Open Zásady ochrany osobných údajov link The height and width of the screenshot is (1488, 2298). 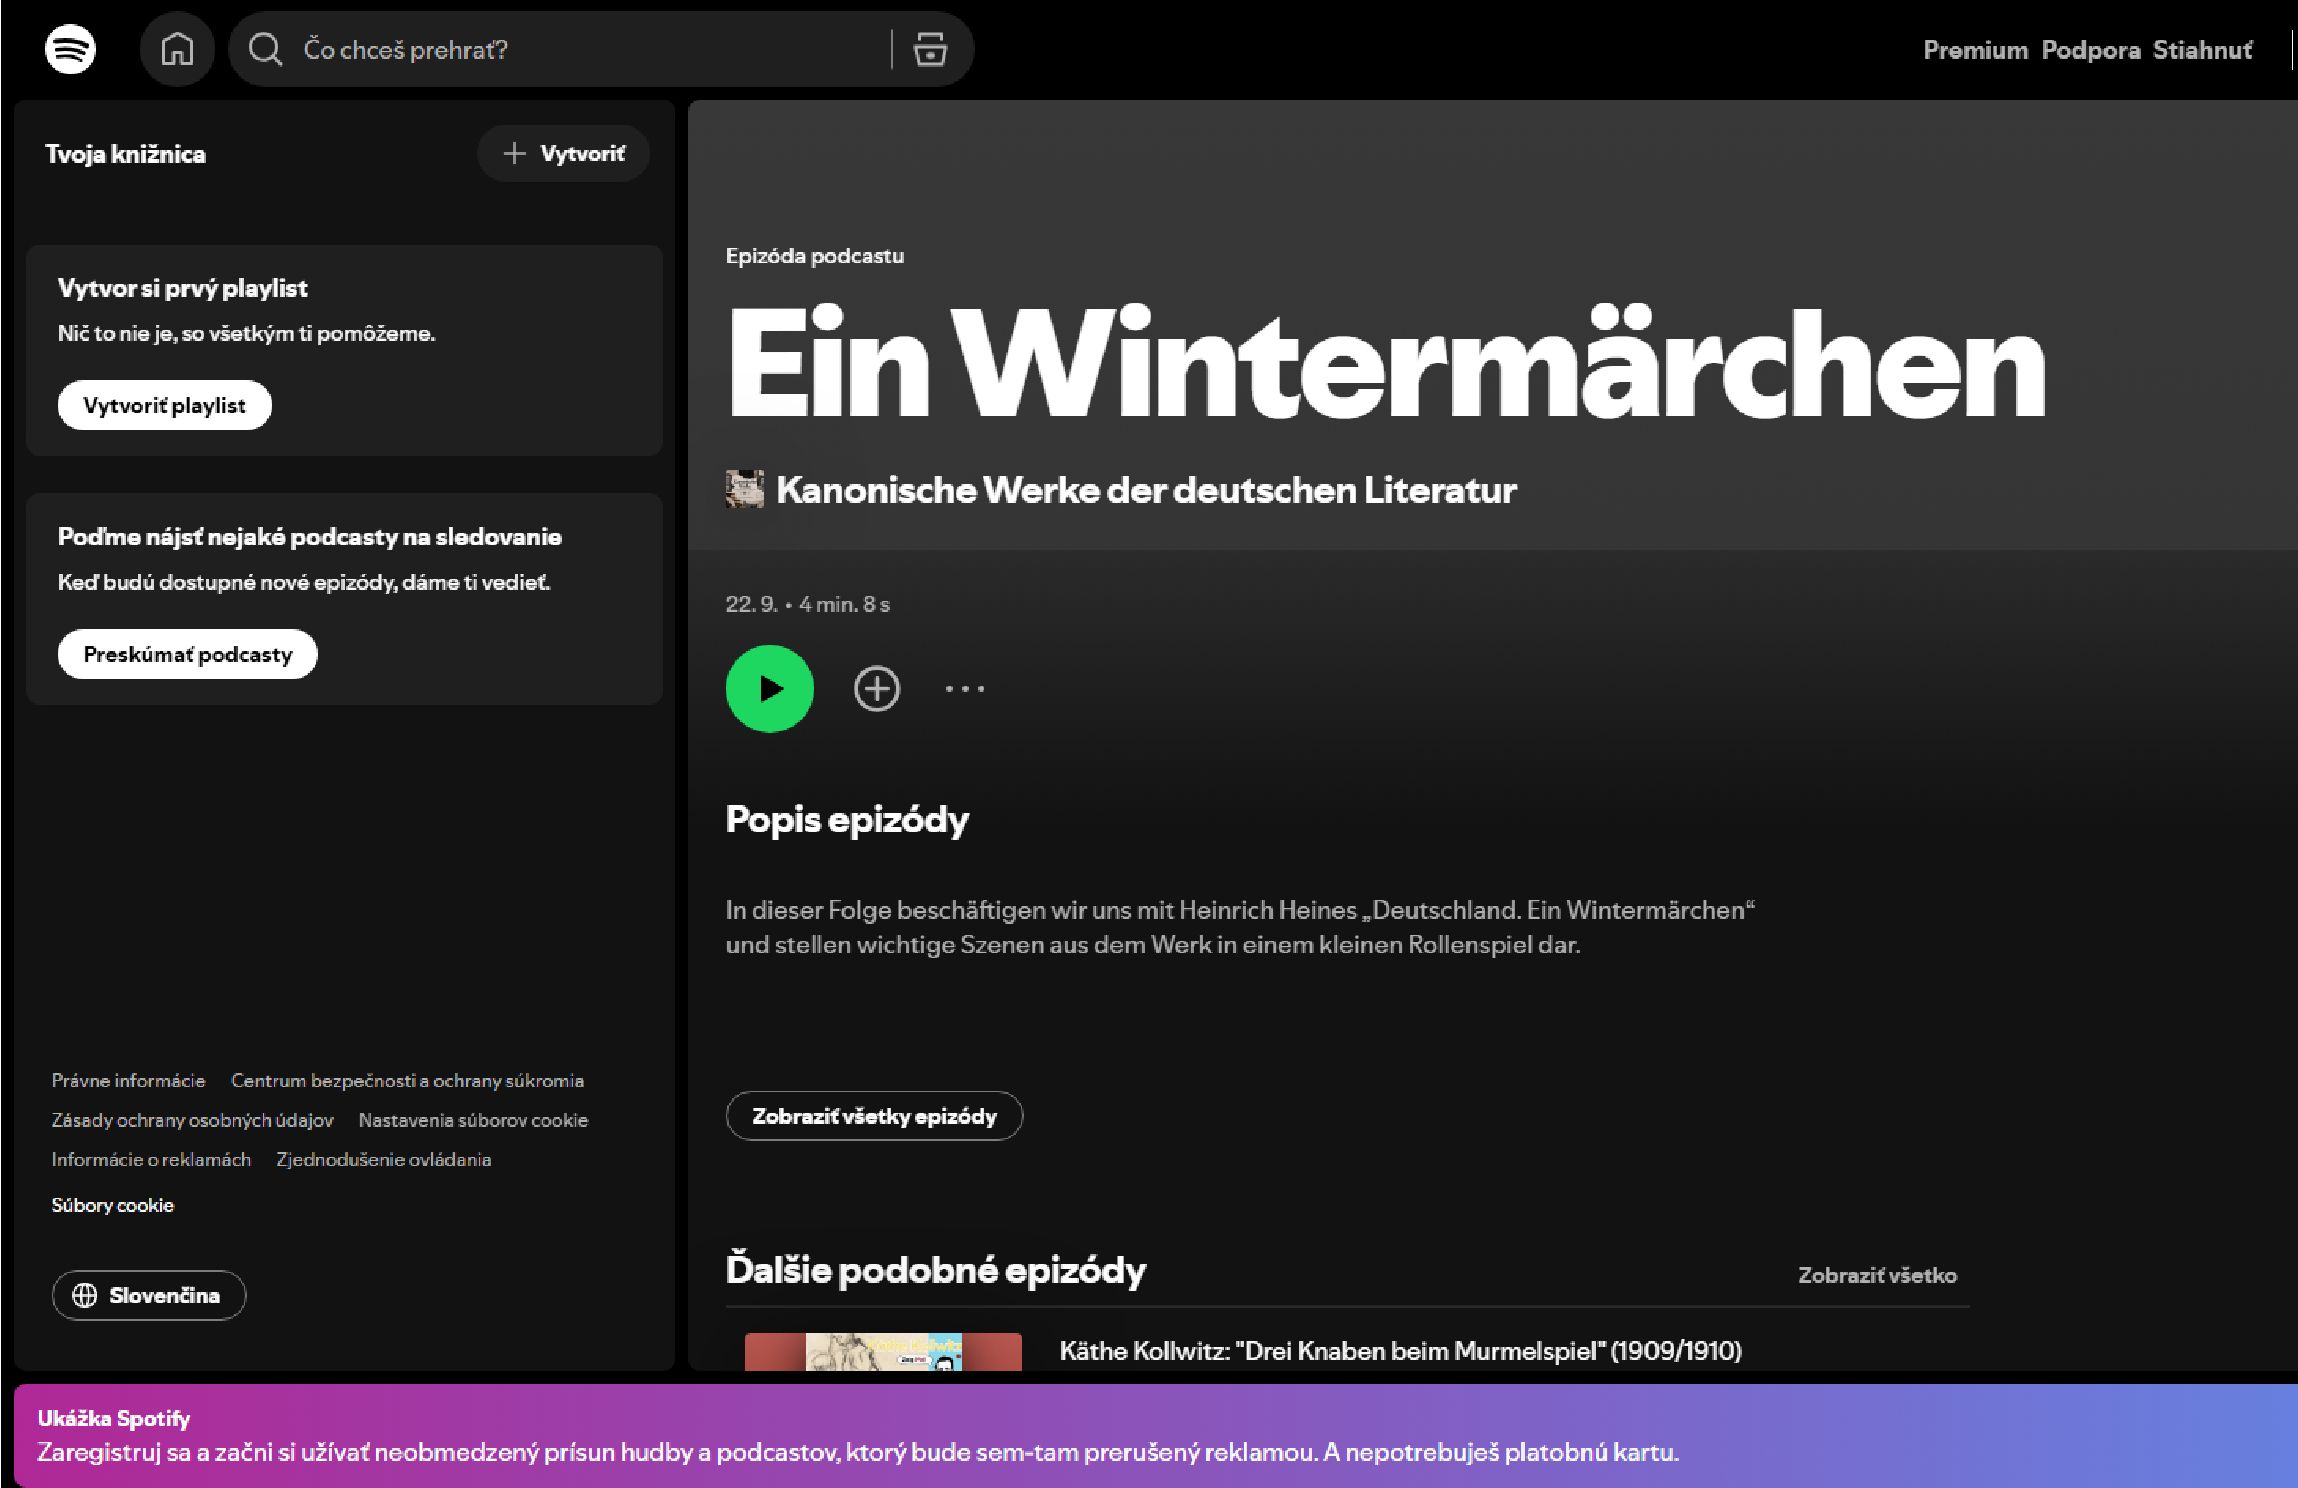(x=192, y=1120)
